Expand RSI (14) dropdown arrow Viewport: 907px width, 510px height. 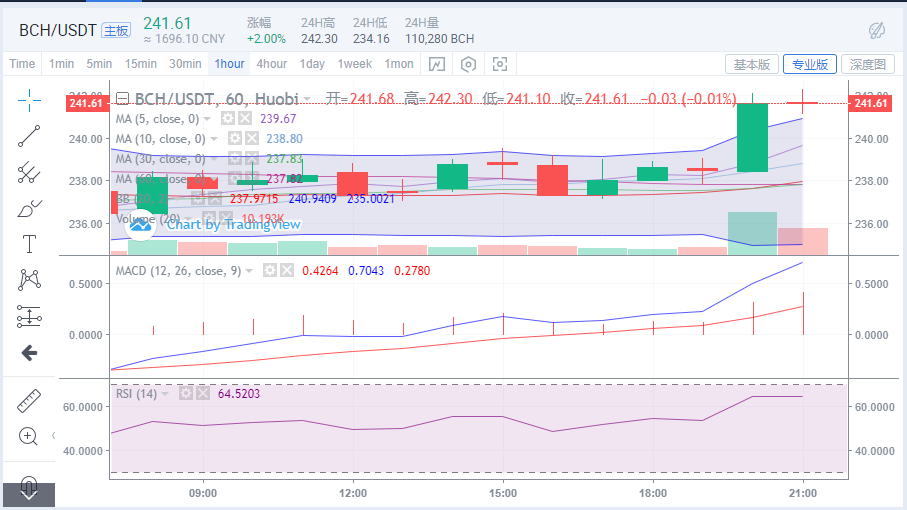pos(165,394)
